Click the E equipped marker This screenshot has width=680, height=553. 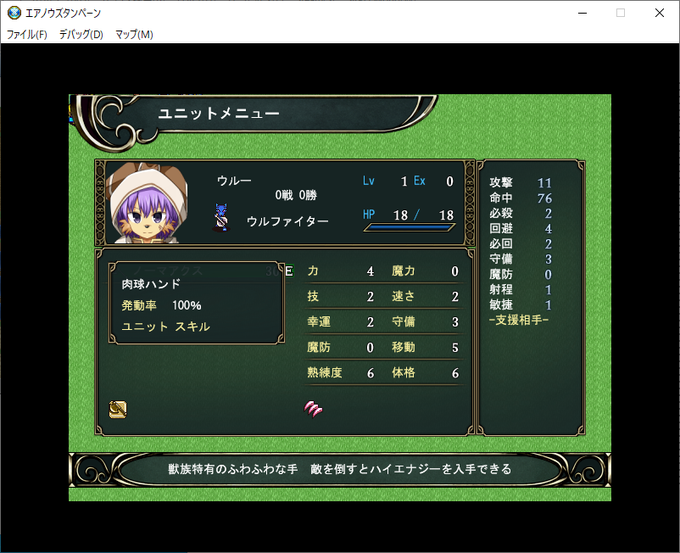coord(289,272)
